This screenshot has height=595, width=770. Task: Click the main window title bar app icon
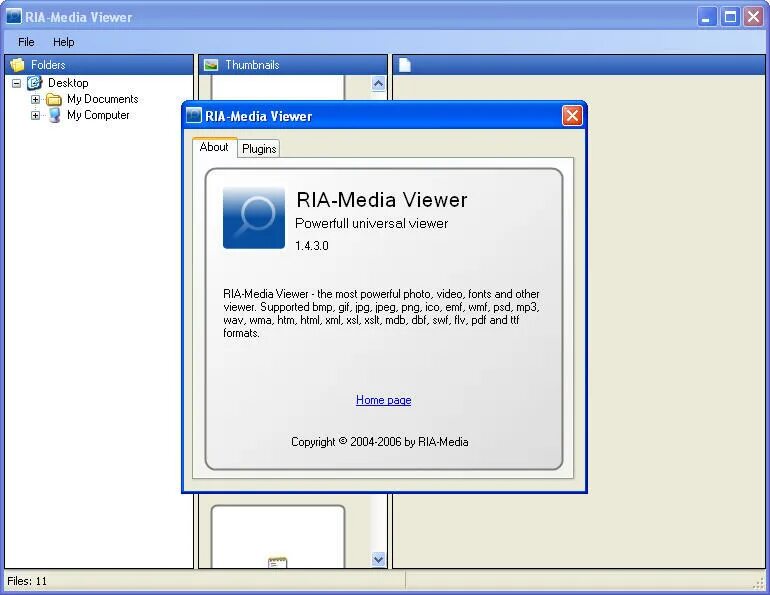pos(14,16)
